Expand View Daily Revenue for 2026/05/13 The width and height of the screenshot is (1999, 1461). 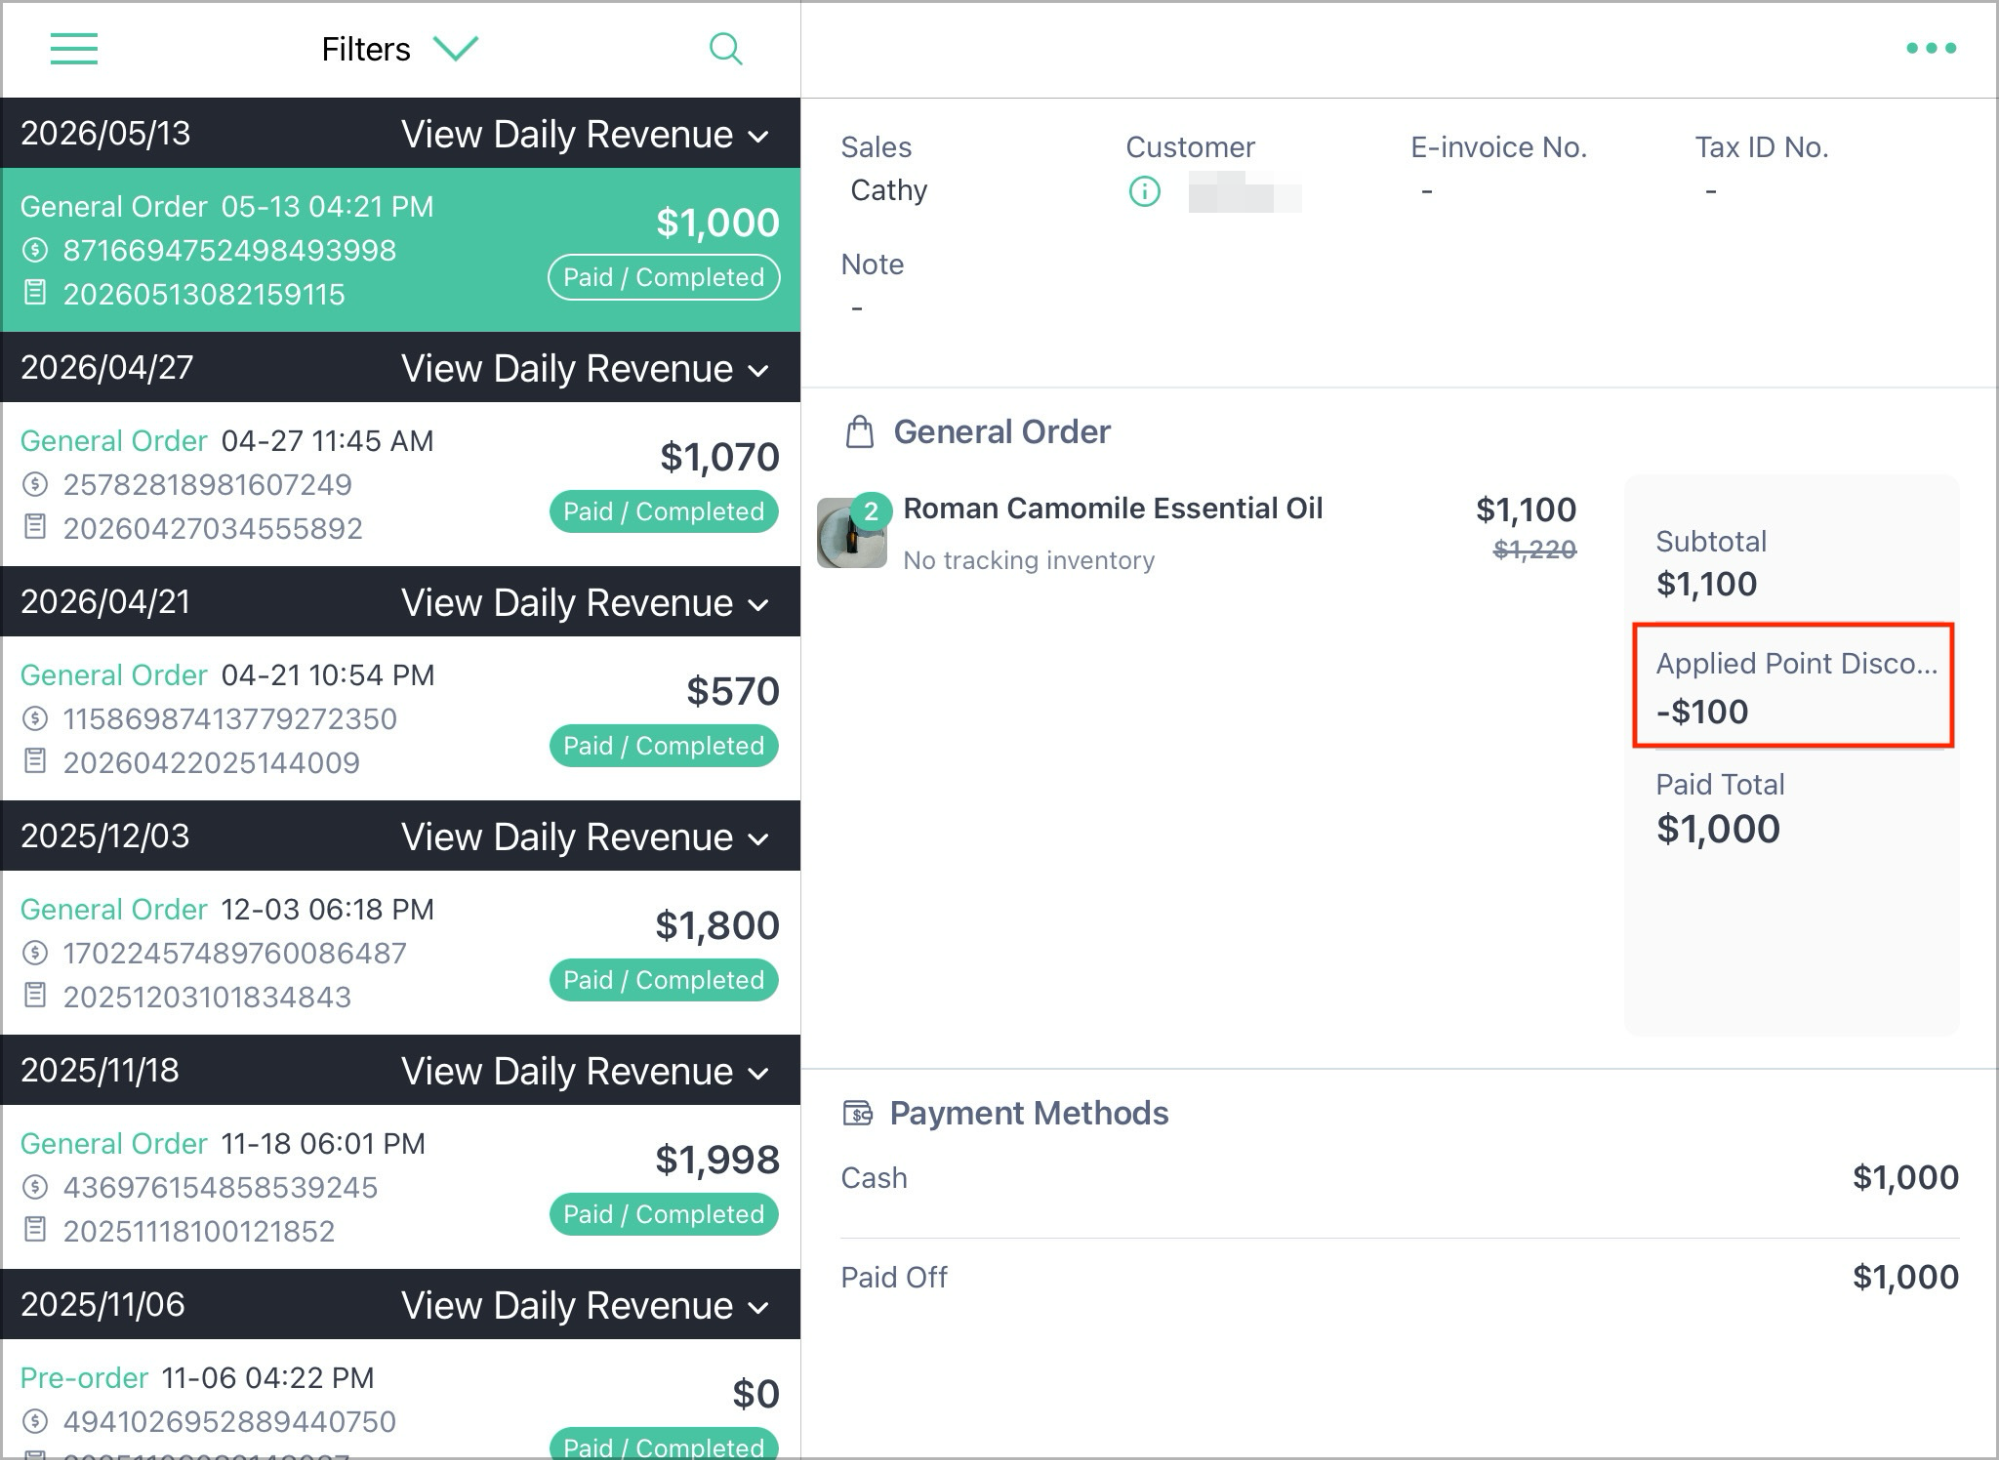[x=585, y=134]
